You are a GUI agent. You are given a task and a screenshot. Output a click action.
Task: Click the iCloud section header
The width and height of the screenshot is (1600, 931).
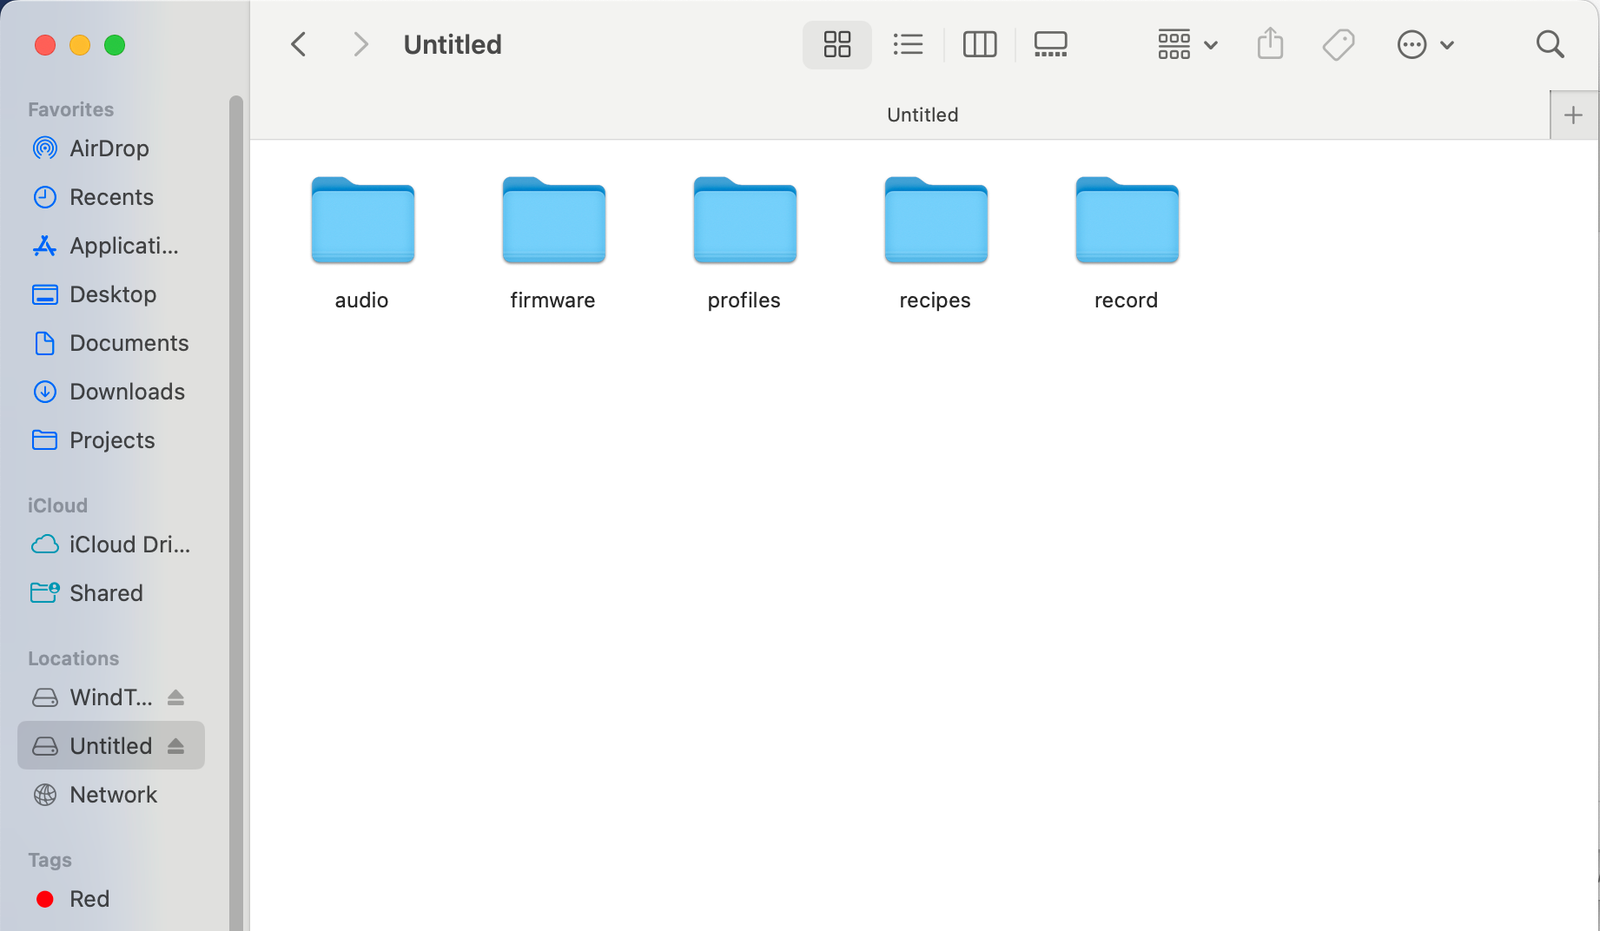coord(58,505)
